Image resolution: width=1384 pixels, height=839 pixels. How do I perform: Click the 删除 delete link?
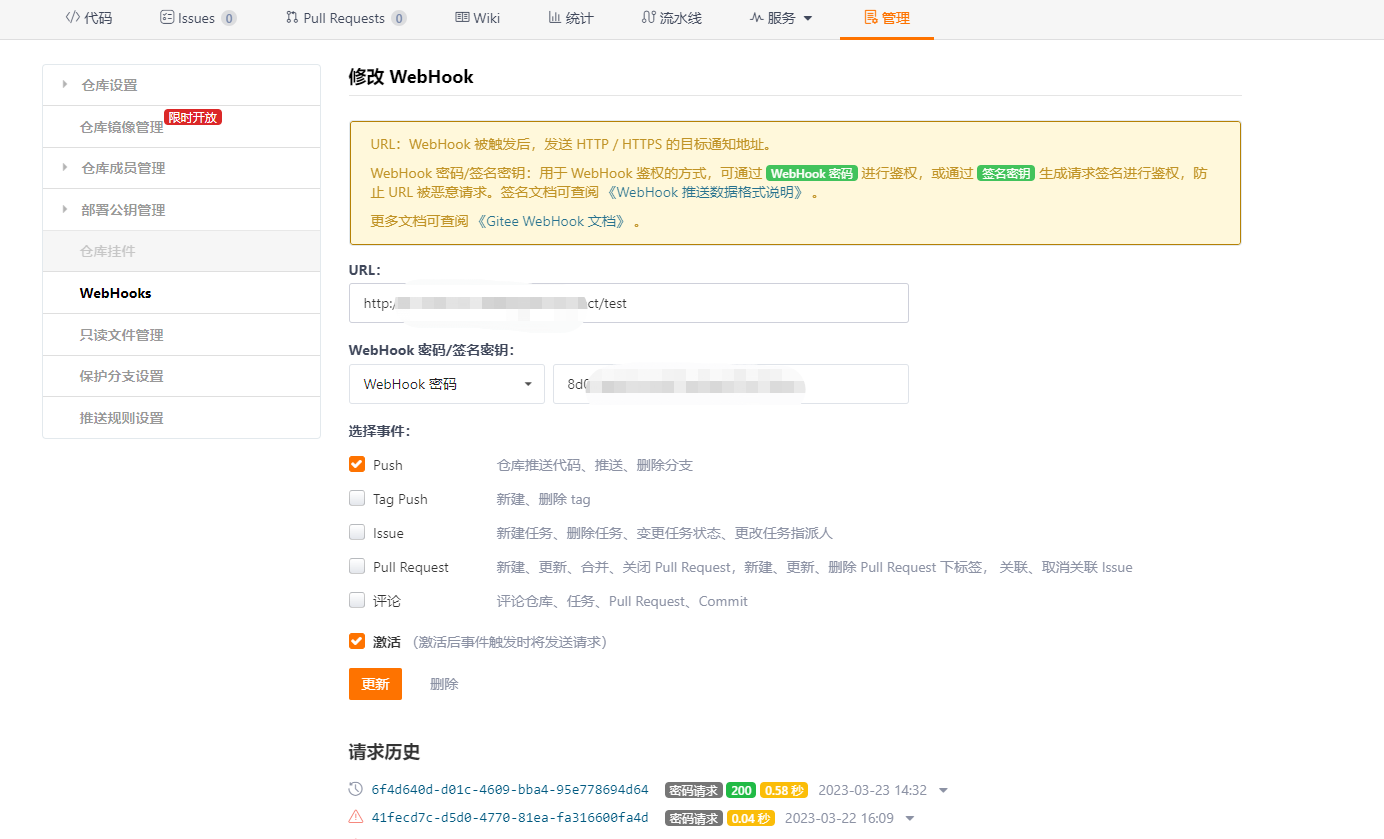pyautogui.click(x=444, y=684)
